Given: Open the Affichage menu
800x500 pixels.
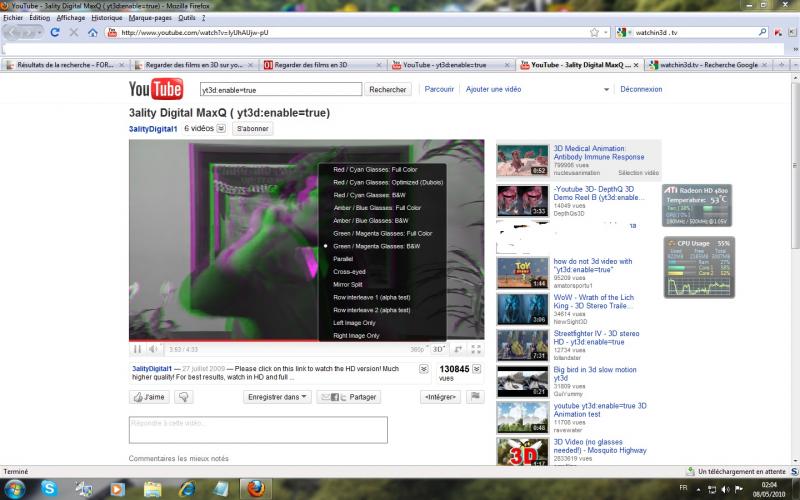Looking at the screenshot, I should [71, 18].
